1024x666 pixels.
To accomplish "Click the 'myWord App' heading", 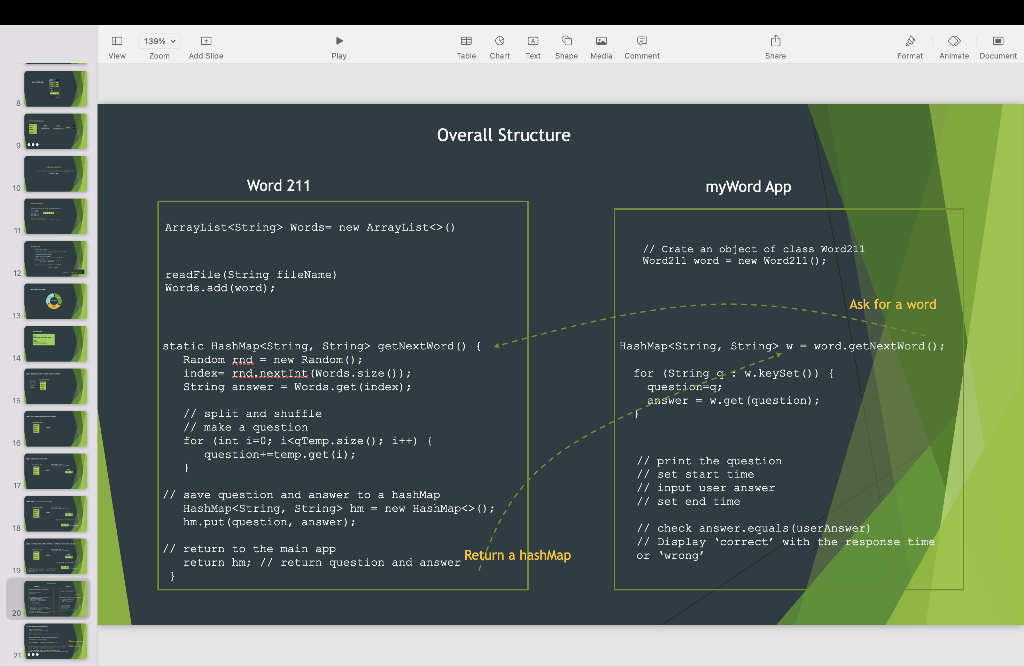I will [748, 187].
